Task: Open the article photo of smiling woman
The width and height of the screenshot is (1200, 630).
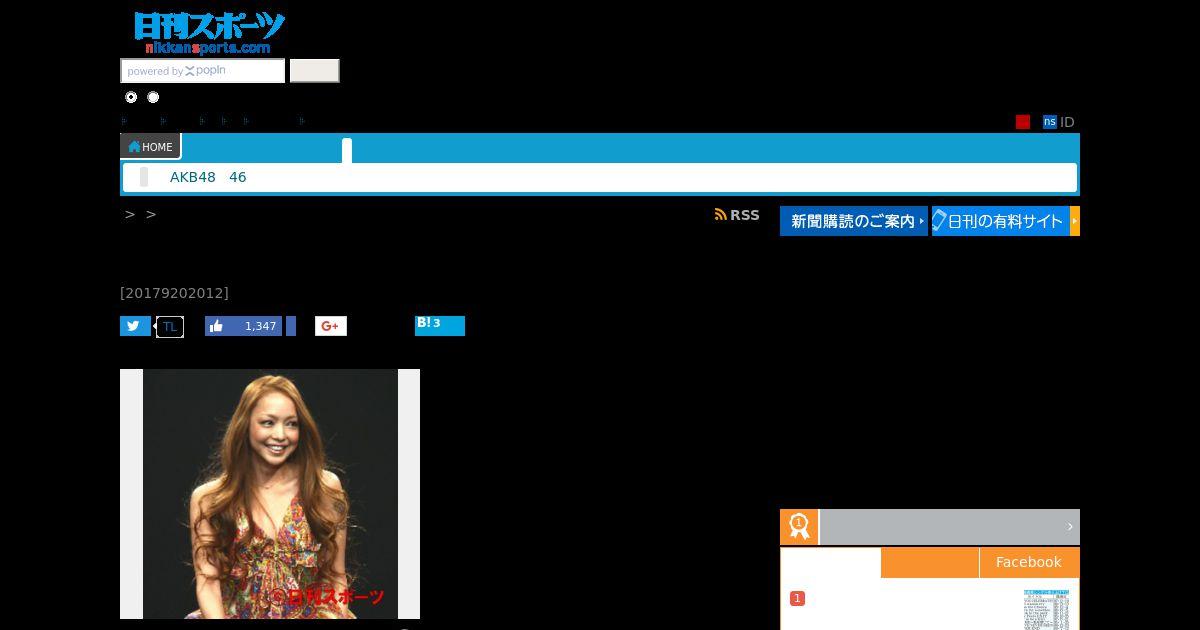Action: pos(270,494)
